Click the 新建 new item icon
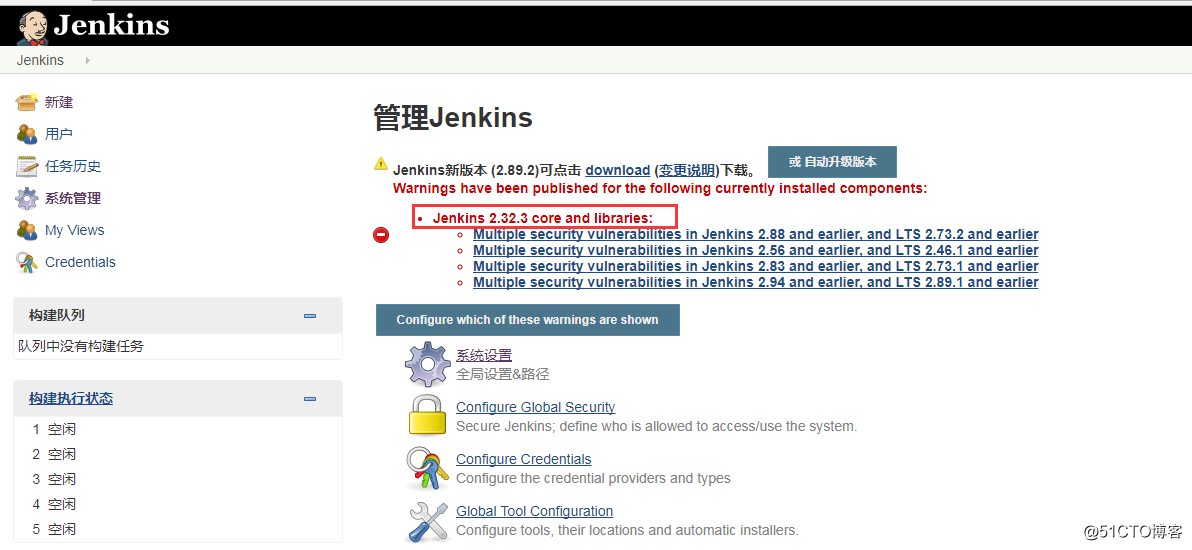The image size is (1192, 550). click(27, 102)
